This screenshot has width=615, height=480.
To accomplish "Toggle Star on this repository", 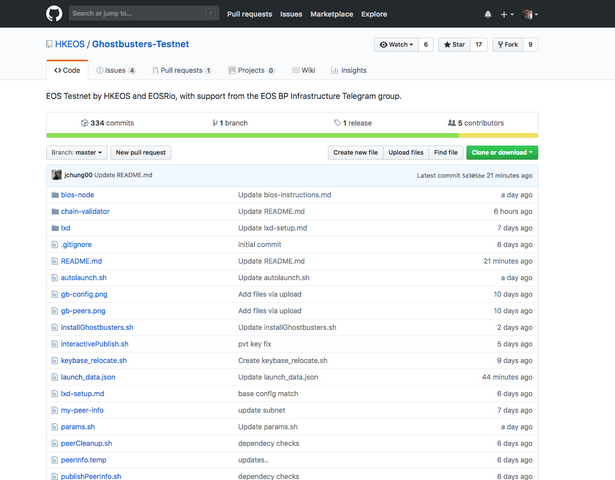I will (x=454, y=45).
